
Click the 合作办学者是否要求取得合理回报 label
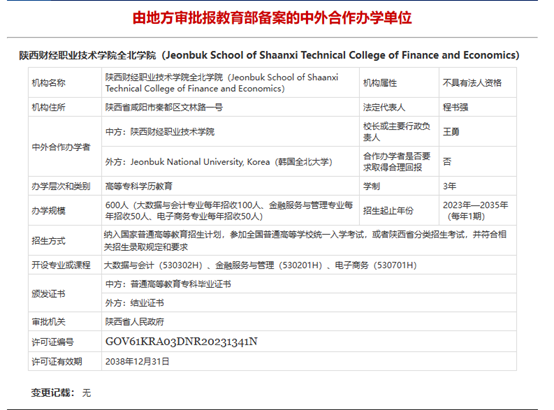click(x=396, y=162)
